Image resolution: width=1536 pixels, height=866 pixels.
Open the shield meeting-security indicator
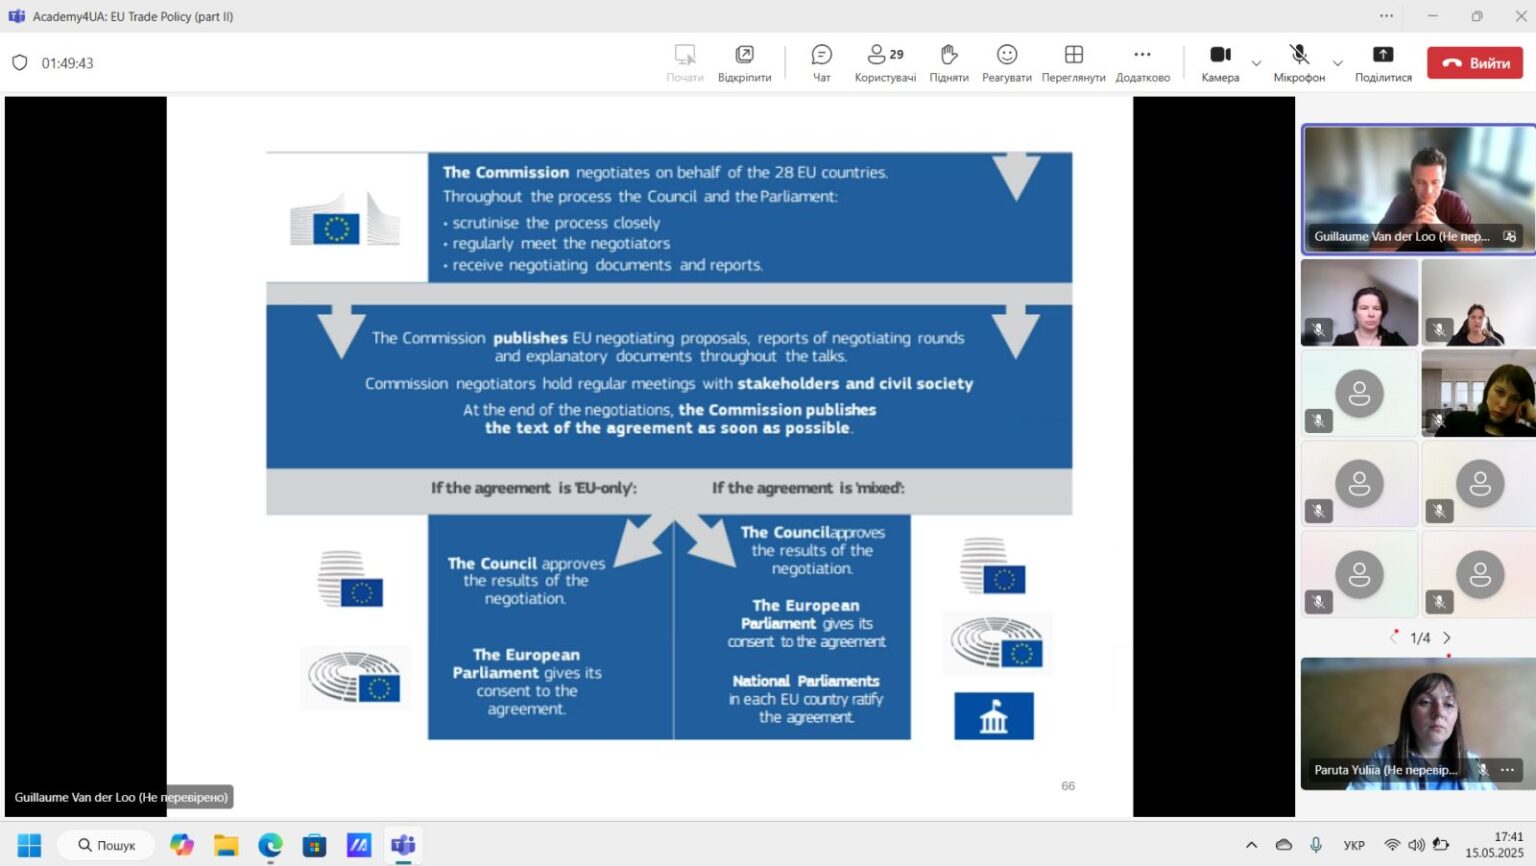click(19, 62)
